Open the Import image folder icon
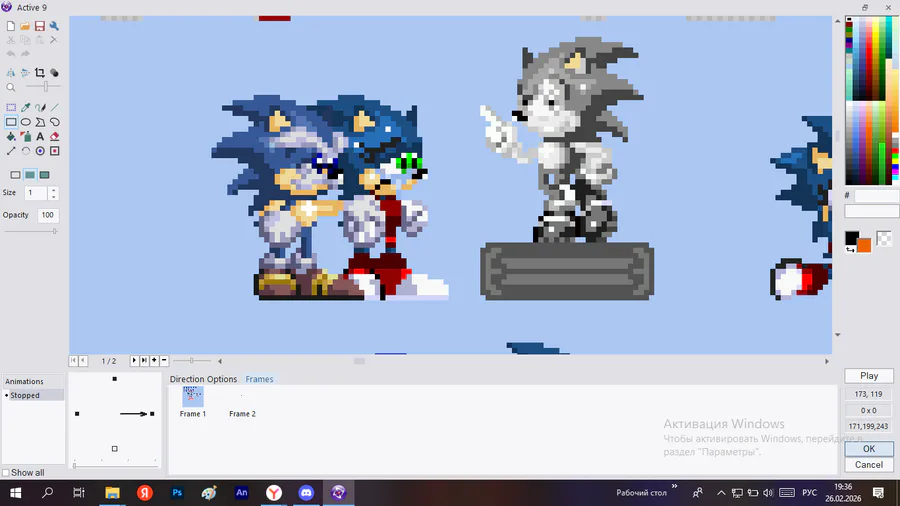Screen dimensions: 900x506 pyautogui.click(x=25, y=26)
